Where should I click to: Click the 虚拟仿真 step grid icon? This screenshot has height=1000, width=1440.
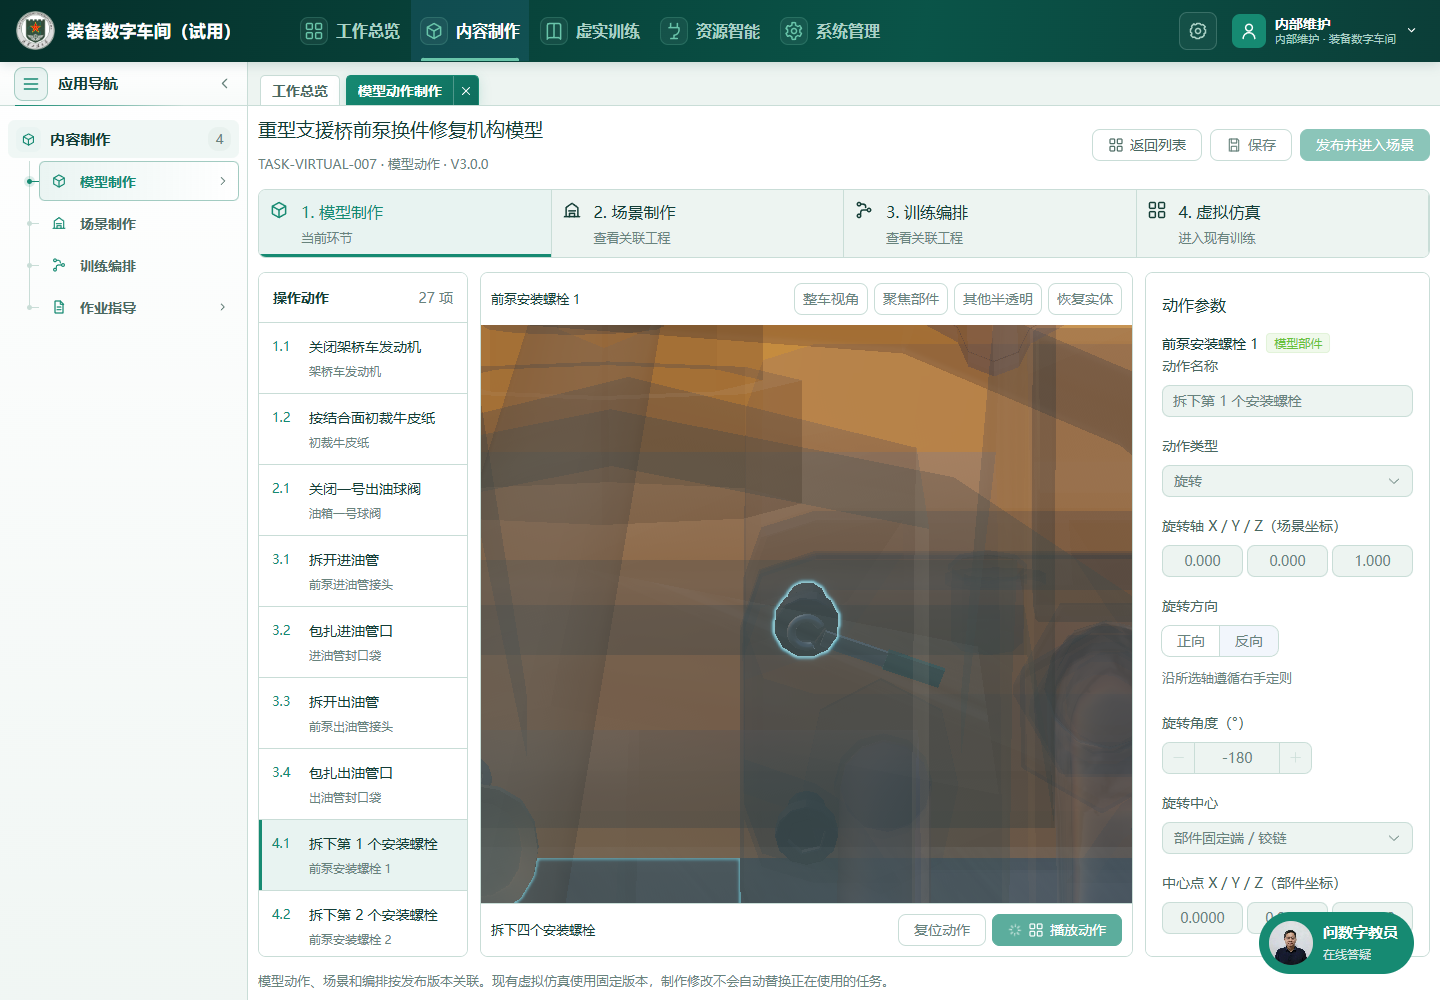1157,210
